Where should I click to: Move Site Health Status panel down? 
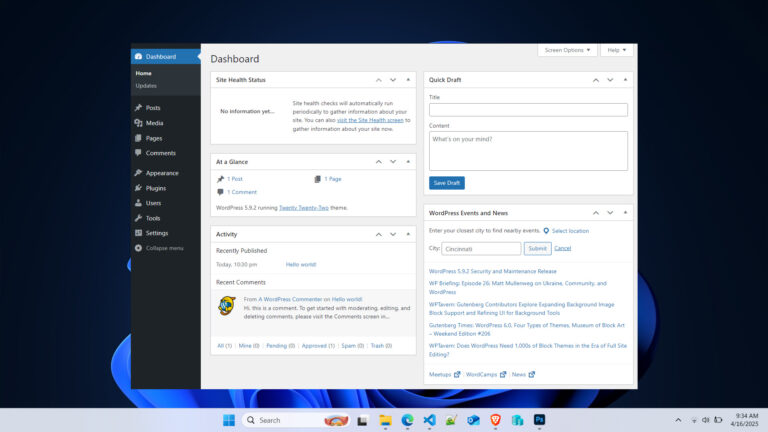click(x=393, y=80)
